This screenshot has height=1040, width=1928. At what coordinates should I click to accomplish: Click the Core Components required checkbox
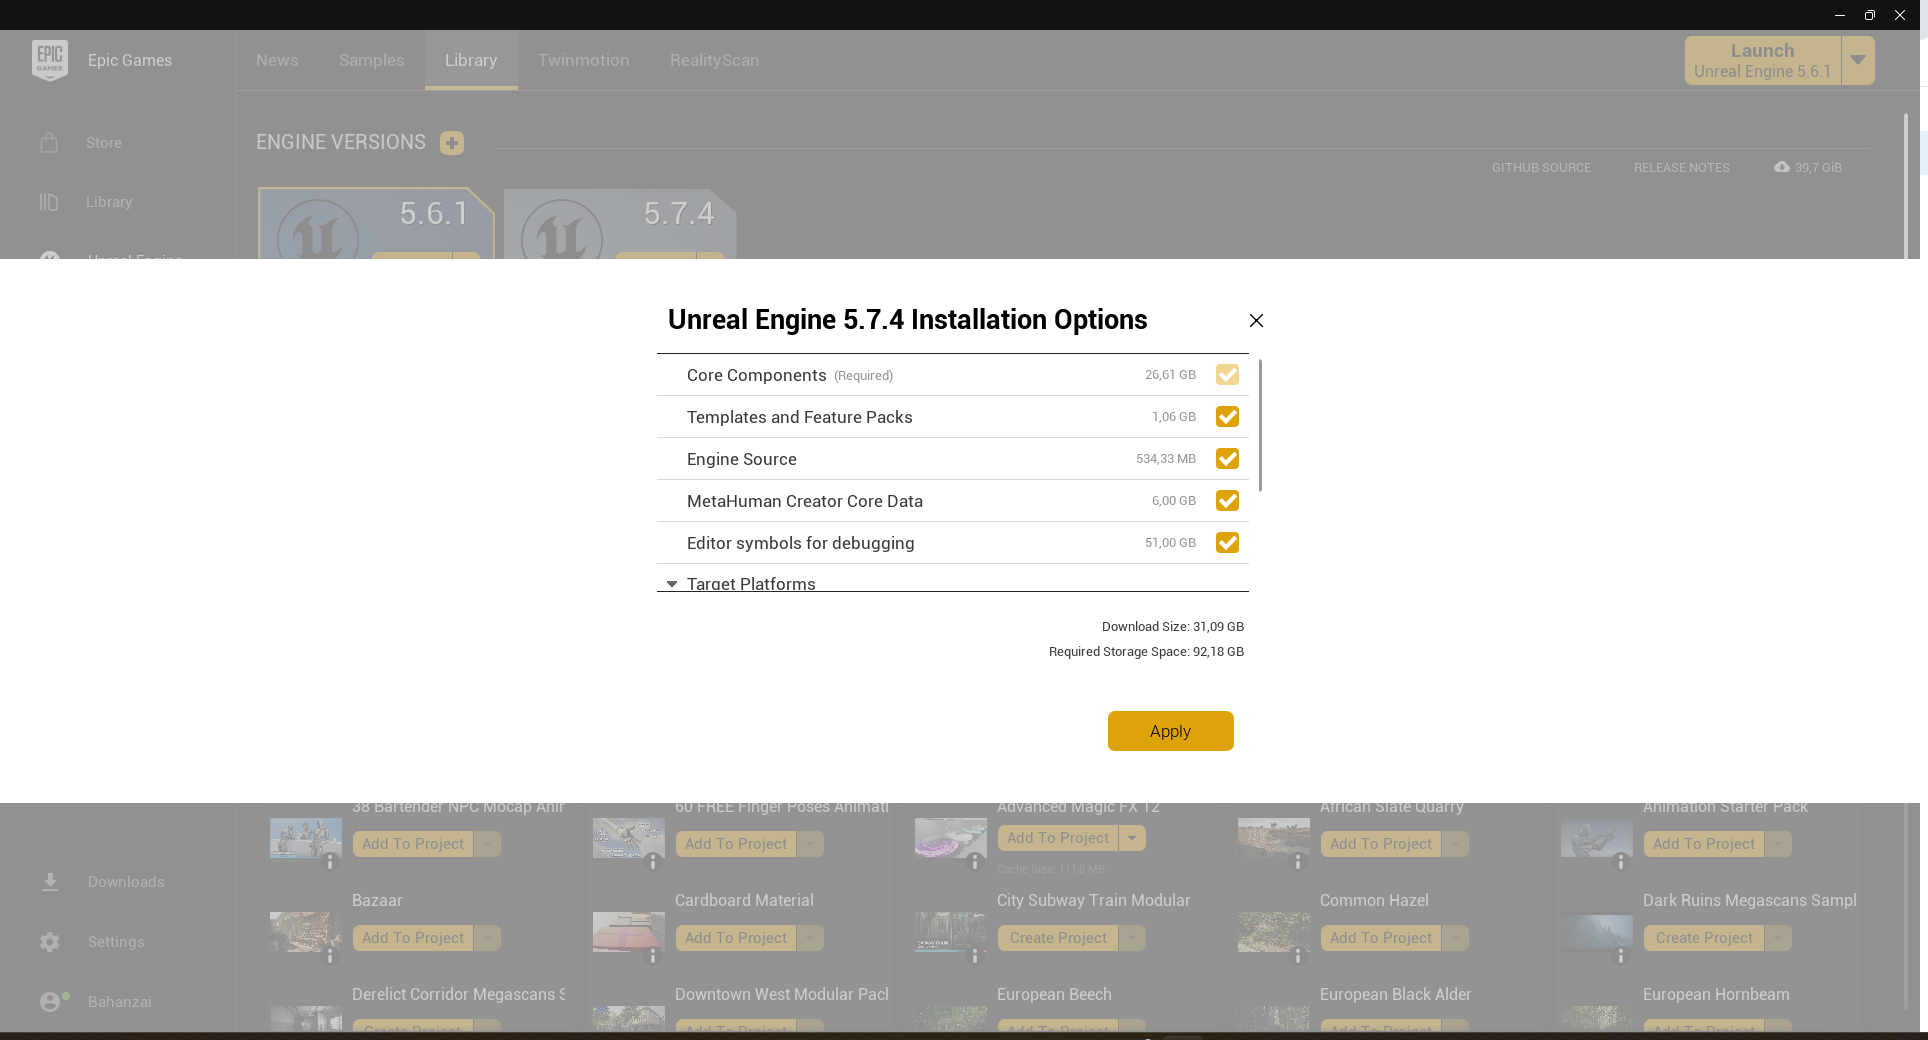[x=1227, y=375]
